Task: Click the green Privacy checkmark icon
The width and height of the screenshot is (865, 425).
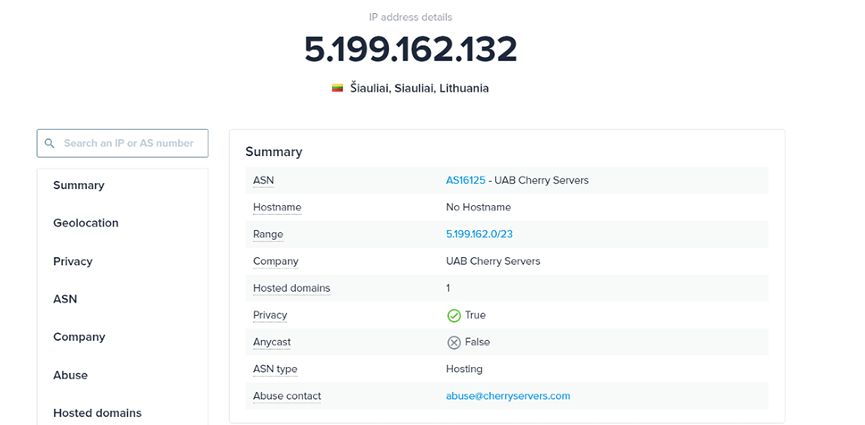Action: (453, 315)
